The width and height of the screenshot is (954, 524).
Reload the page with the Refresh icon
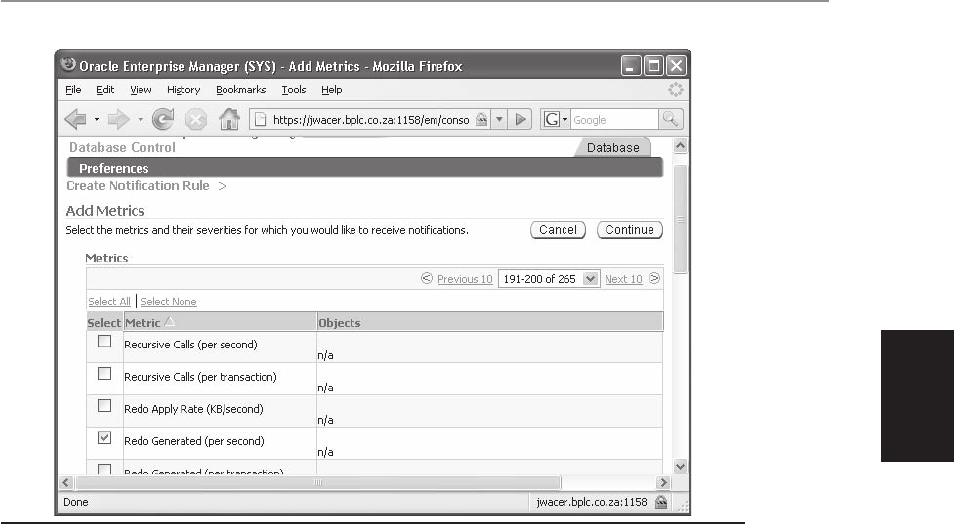pos(163,119)
